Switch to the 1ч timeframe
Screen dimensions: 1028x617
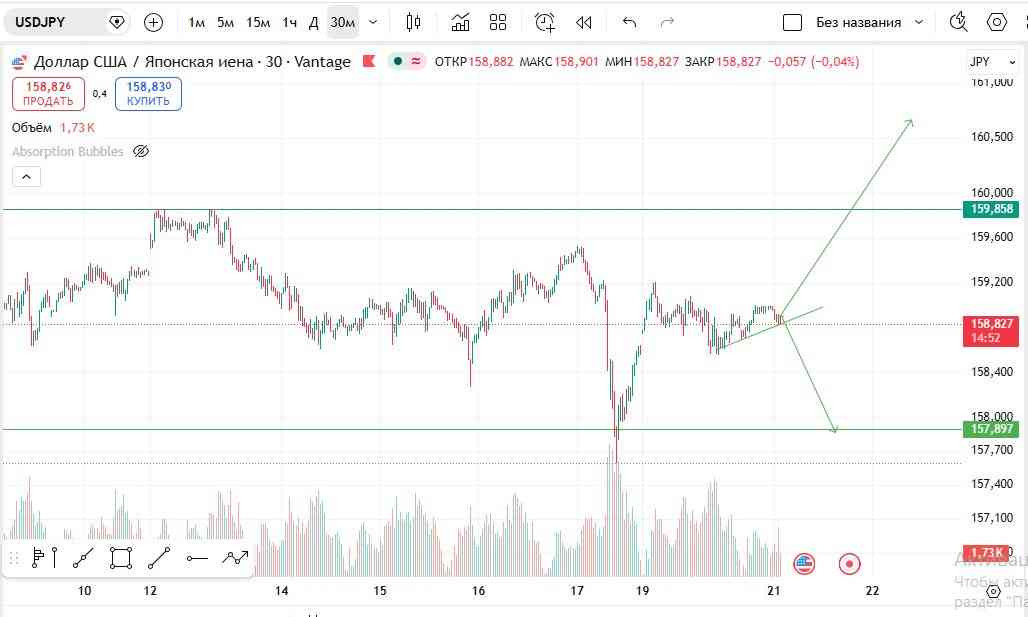pyautogui.click(x=289, y=22)
